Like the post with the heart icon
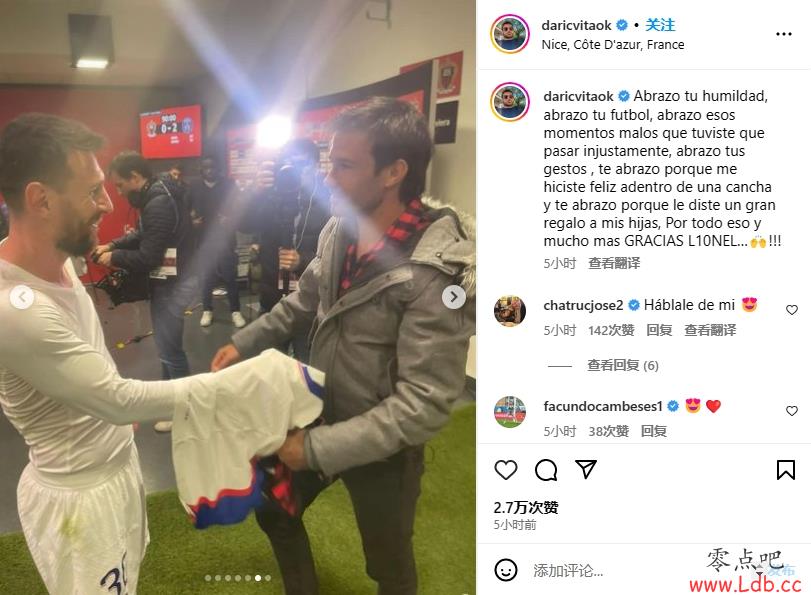 [505, 470]
